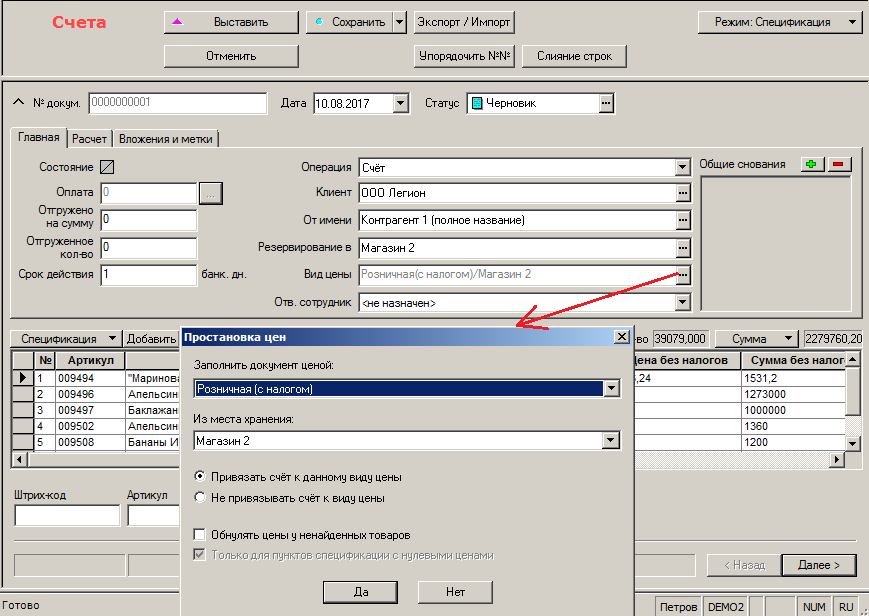The image size is (869, 616).
Task: Click ellipsis button next to Оплата
Action: point(211,194)
